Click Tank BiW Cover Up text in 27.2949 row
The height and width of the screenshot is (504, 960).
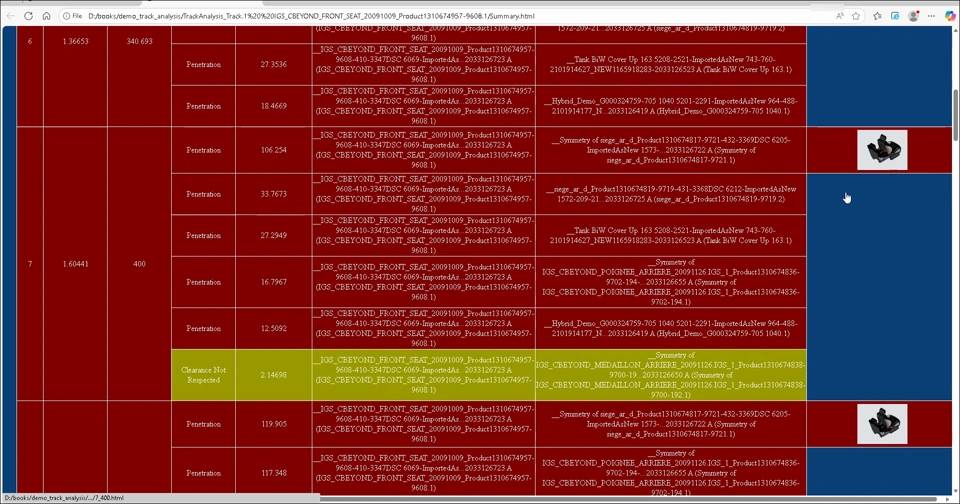(x=670, y=235)
